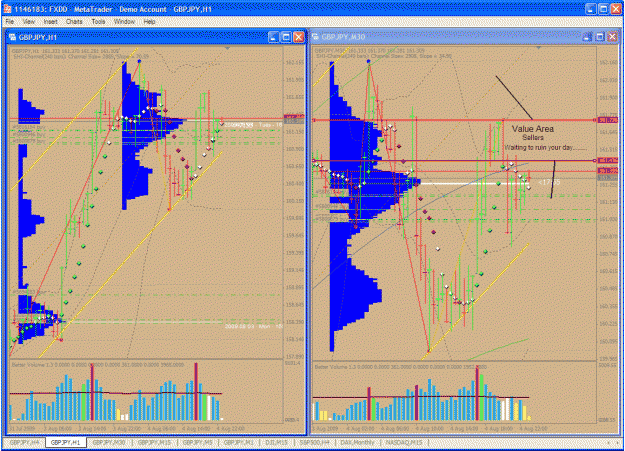Viewport: 625px width, 451px height.
Task: Open the Window menu
Action: coord(124,22)
